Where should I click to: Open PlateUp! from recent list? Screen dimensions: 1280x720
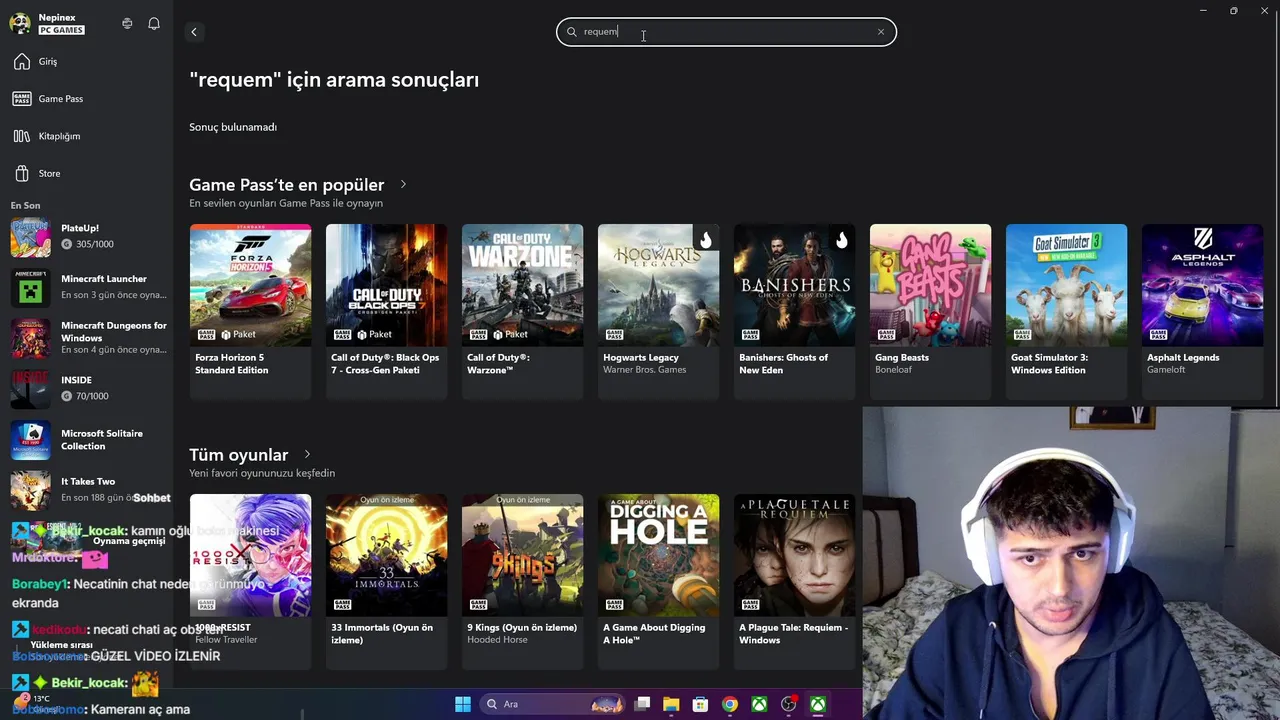point(86,236)
